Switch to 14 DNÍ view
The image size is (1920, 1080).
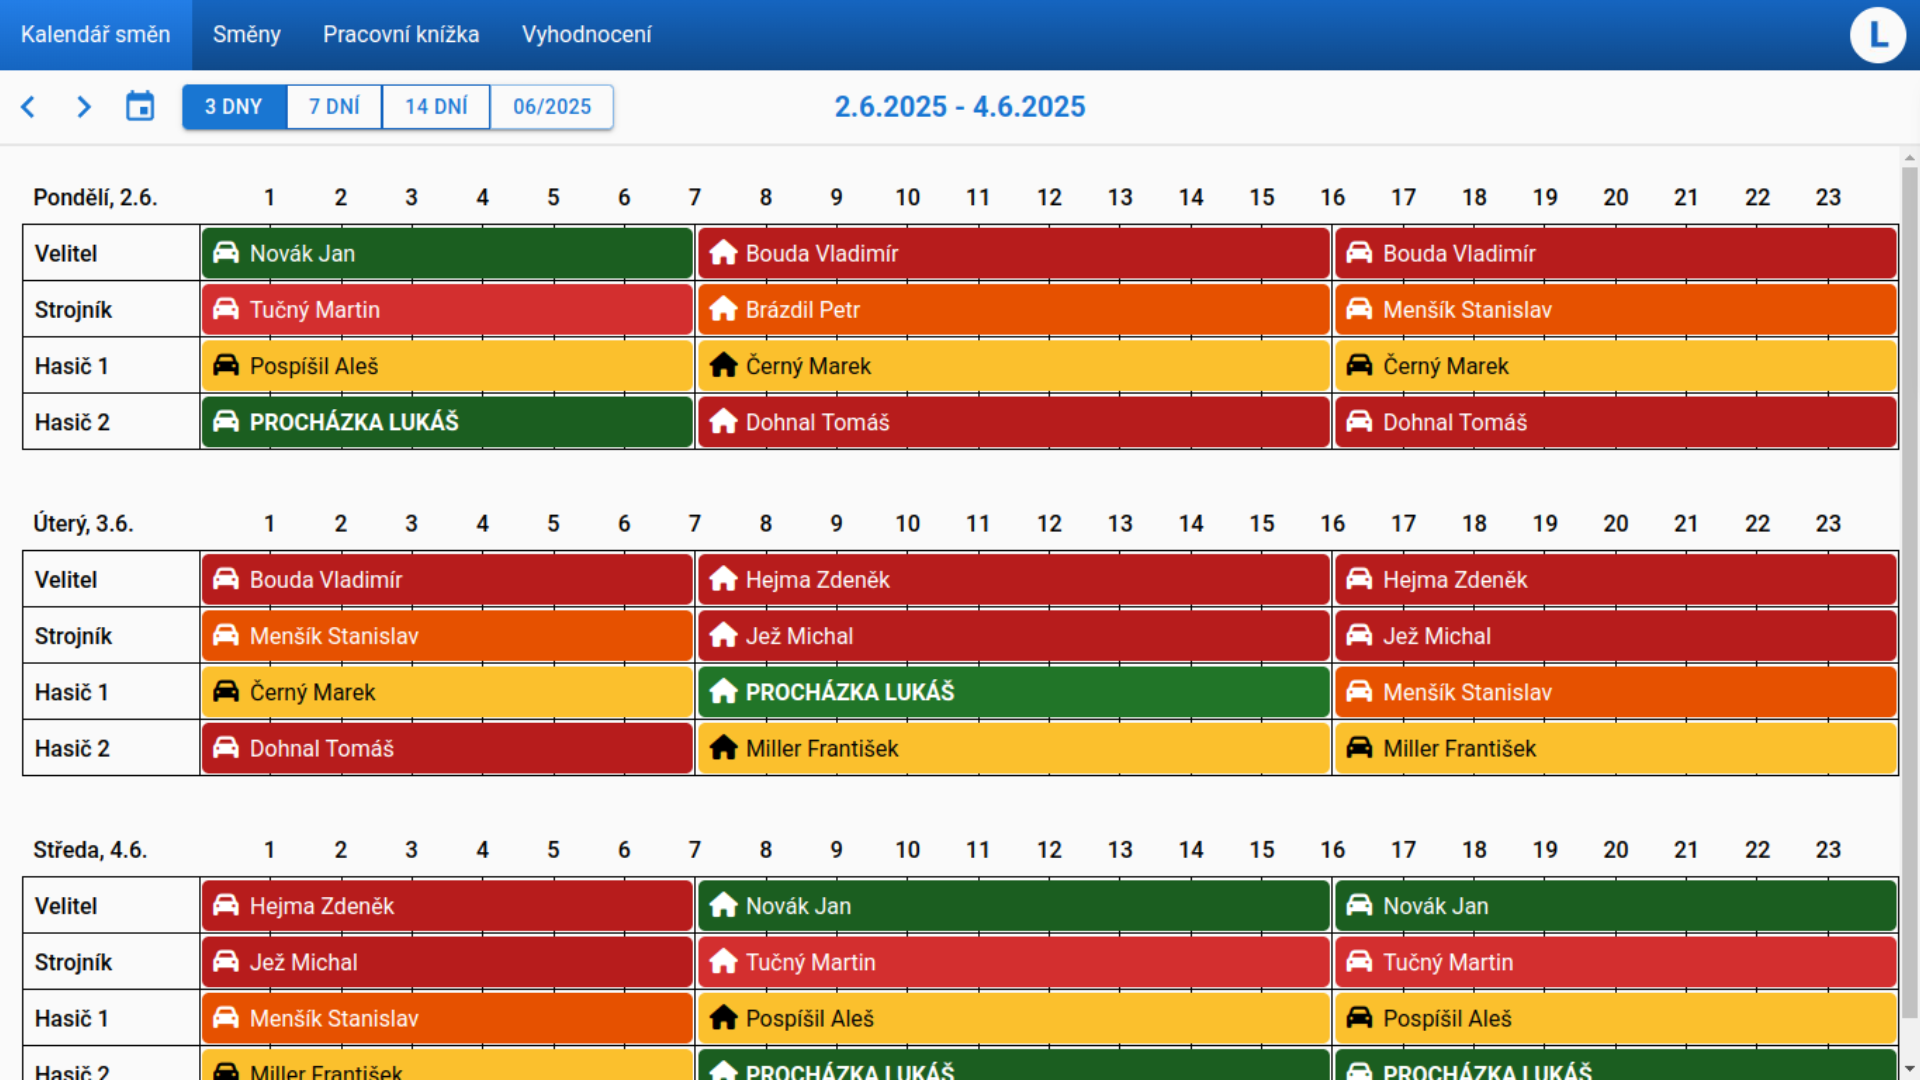436,107
